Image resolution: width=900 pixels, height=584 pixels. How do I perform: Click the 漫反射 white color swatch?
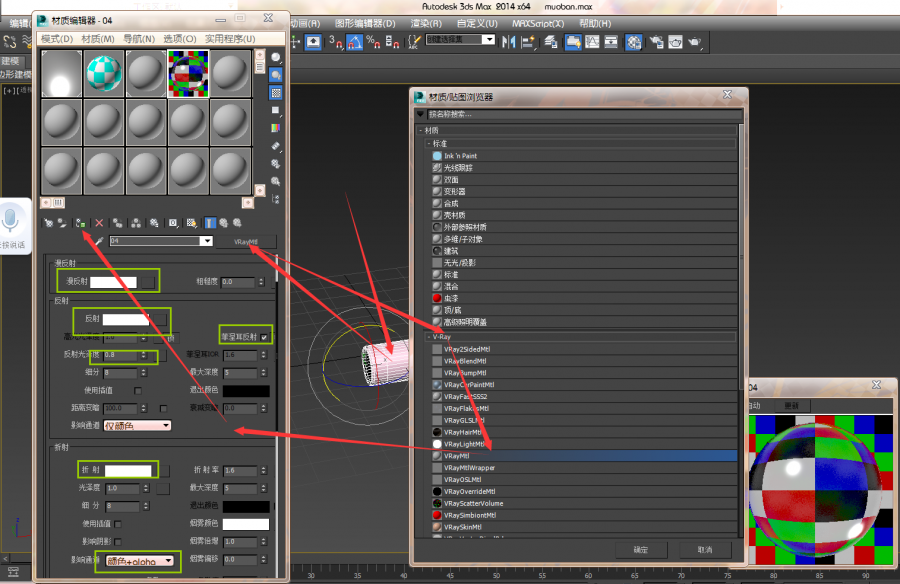click(113, 282)
